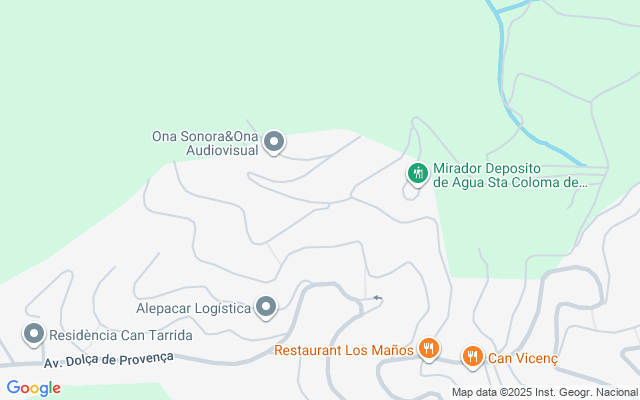
Task: Click the Ona Sonora&Ona Audiovisual label text
Action: [x=205, y=143]
